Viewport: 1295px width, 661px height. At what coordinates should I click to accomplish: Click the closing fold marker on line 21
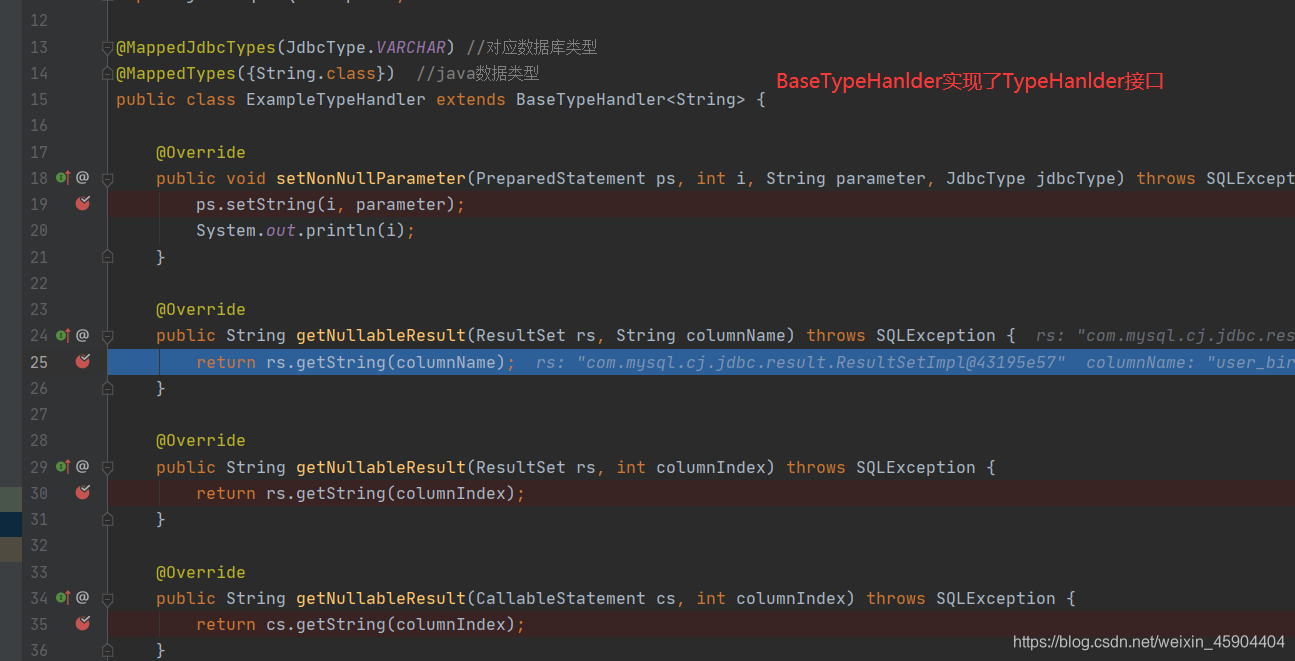(107, 257)
